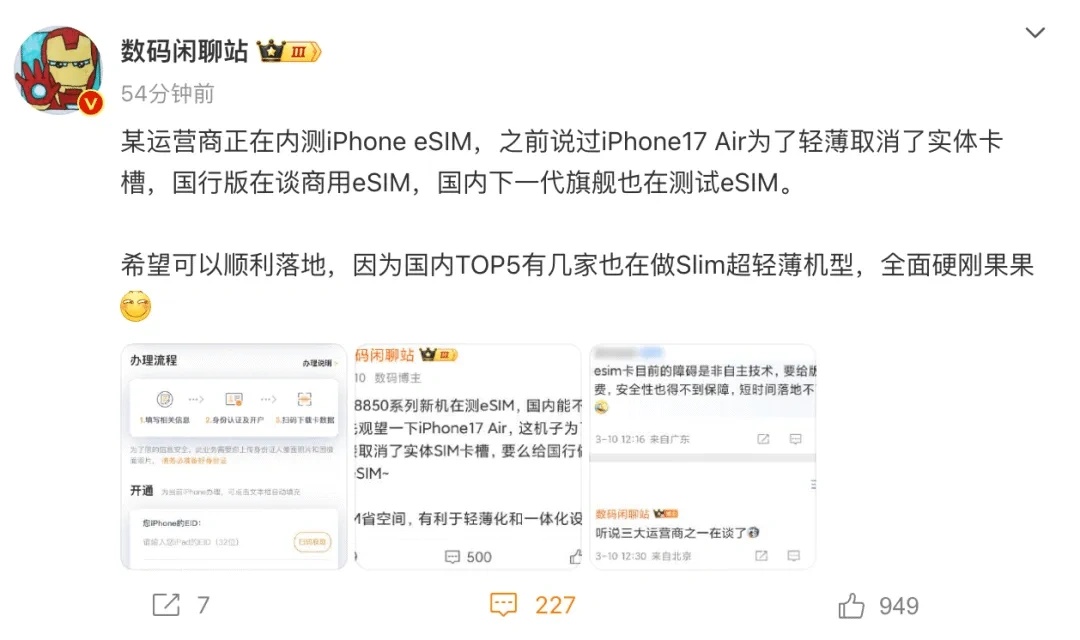Open the 办理流程 screenshot thumbnail

click(x=233, y=457)
